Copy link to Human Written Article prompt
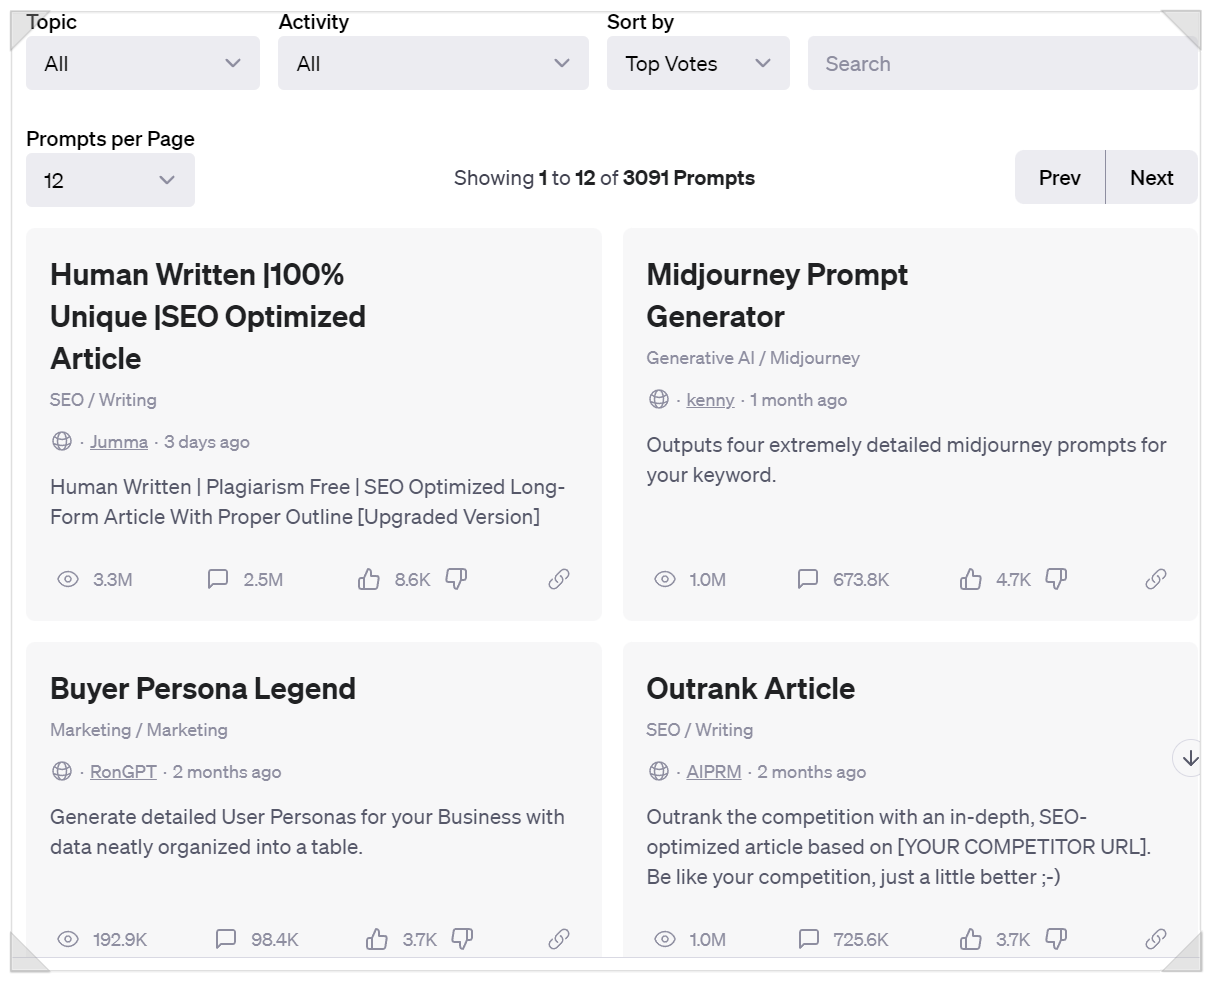1212x982 pixels. (x=559, y=579)
